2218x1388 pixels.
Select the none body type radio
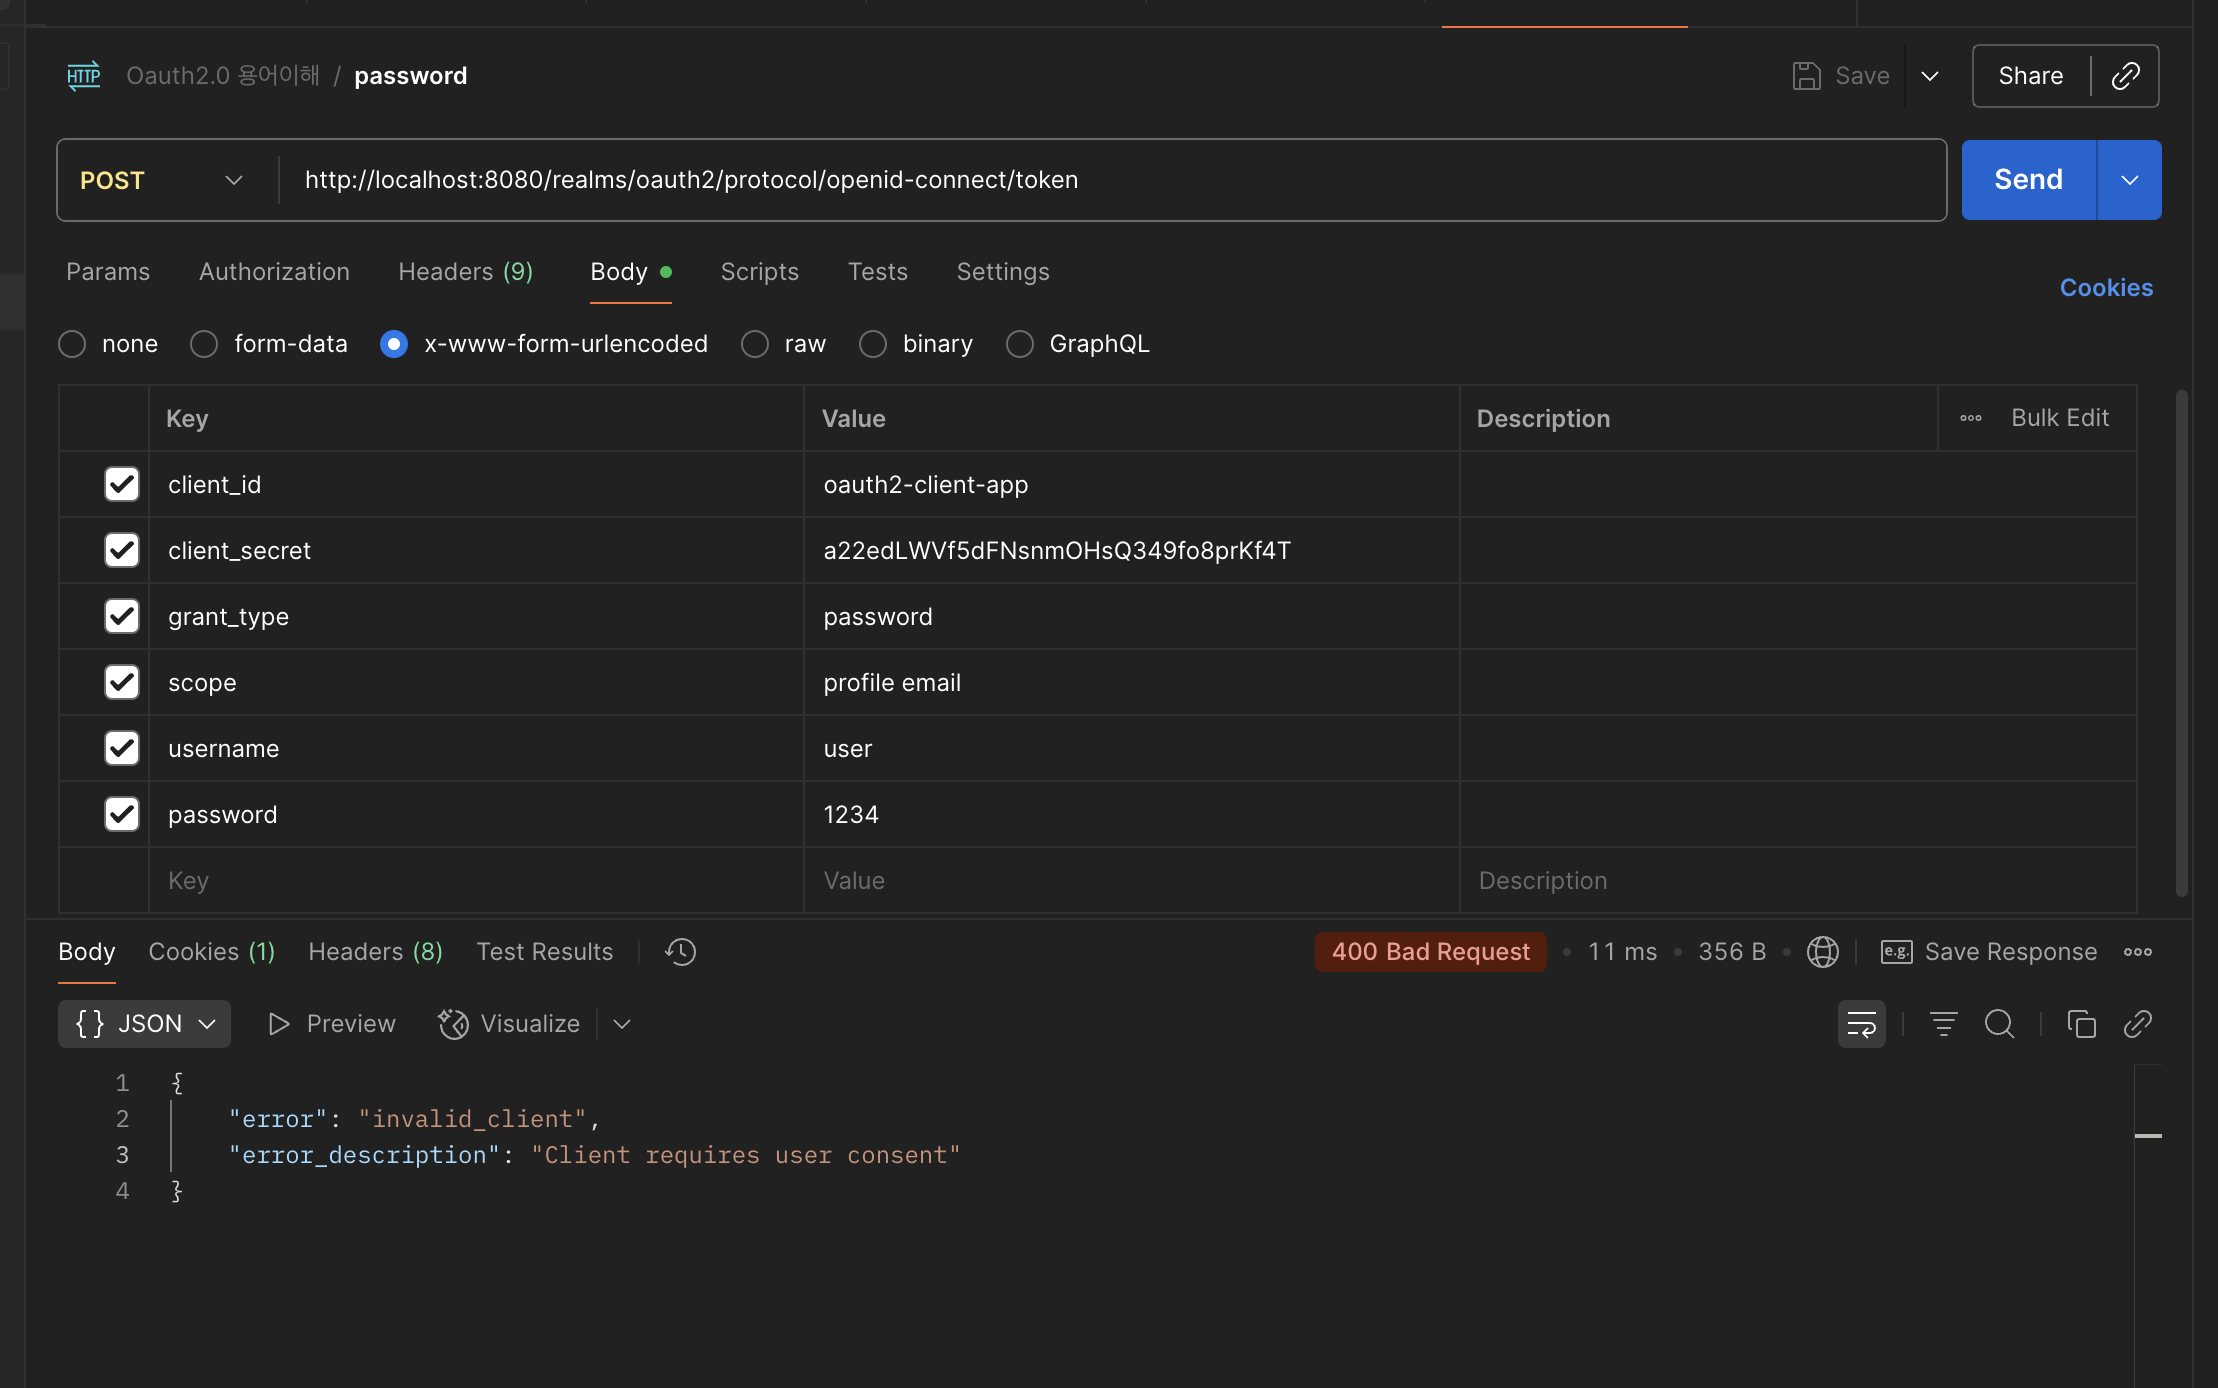(72, 344)
